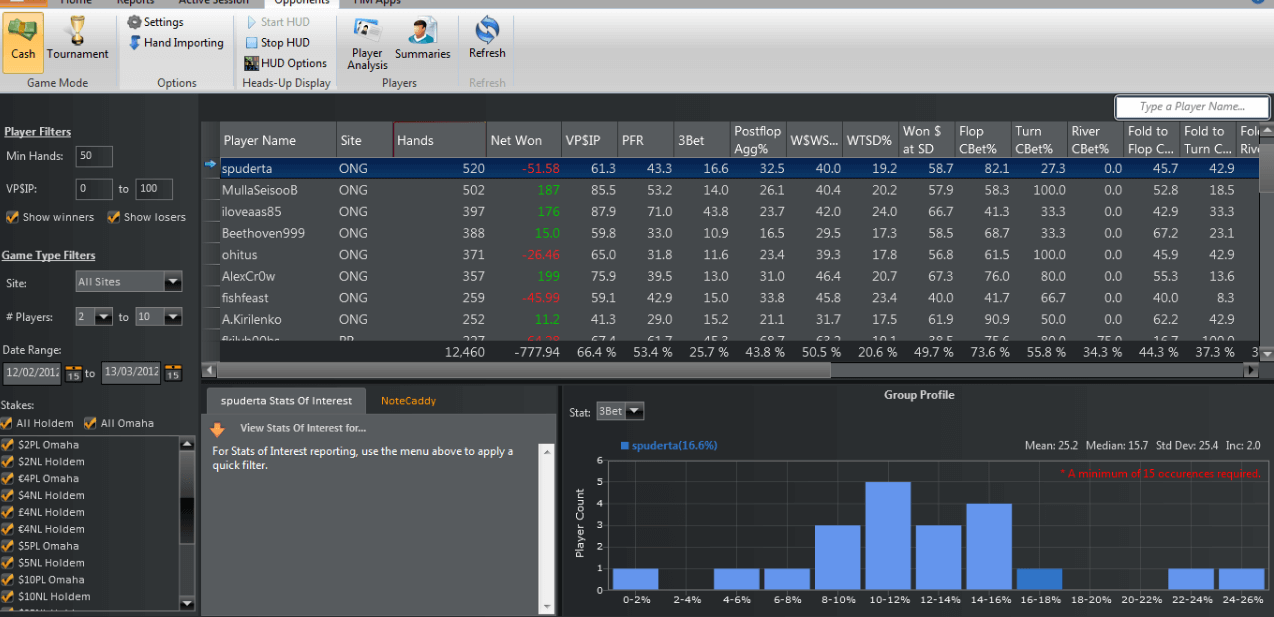1274x617 pixels.
Task: Toggle the Show winners checkbox
Action: click(13, 217)
